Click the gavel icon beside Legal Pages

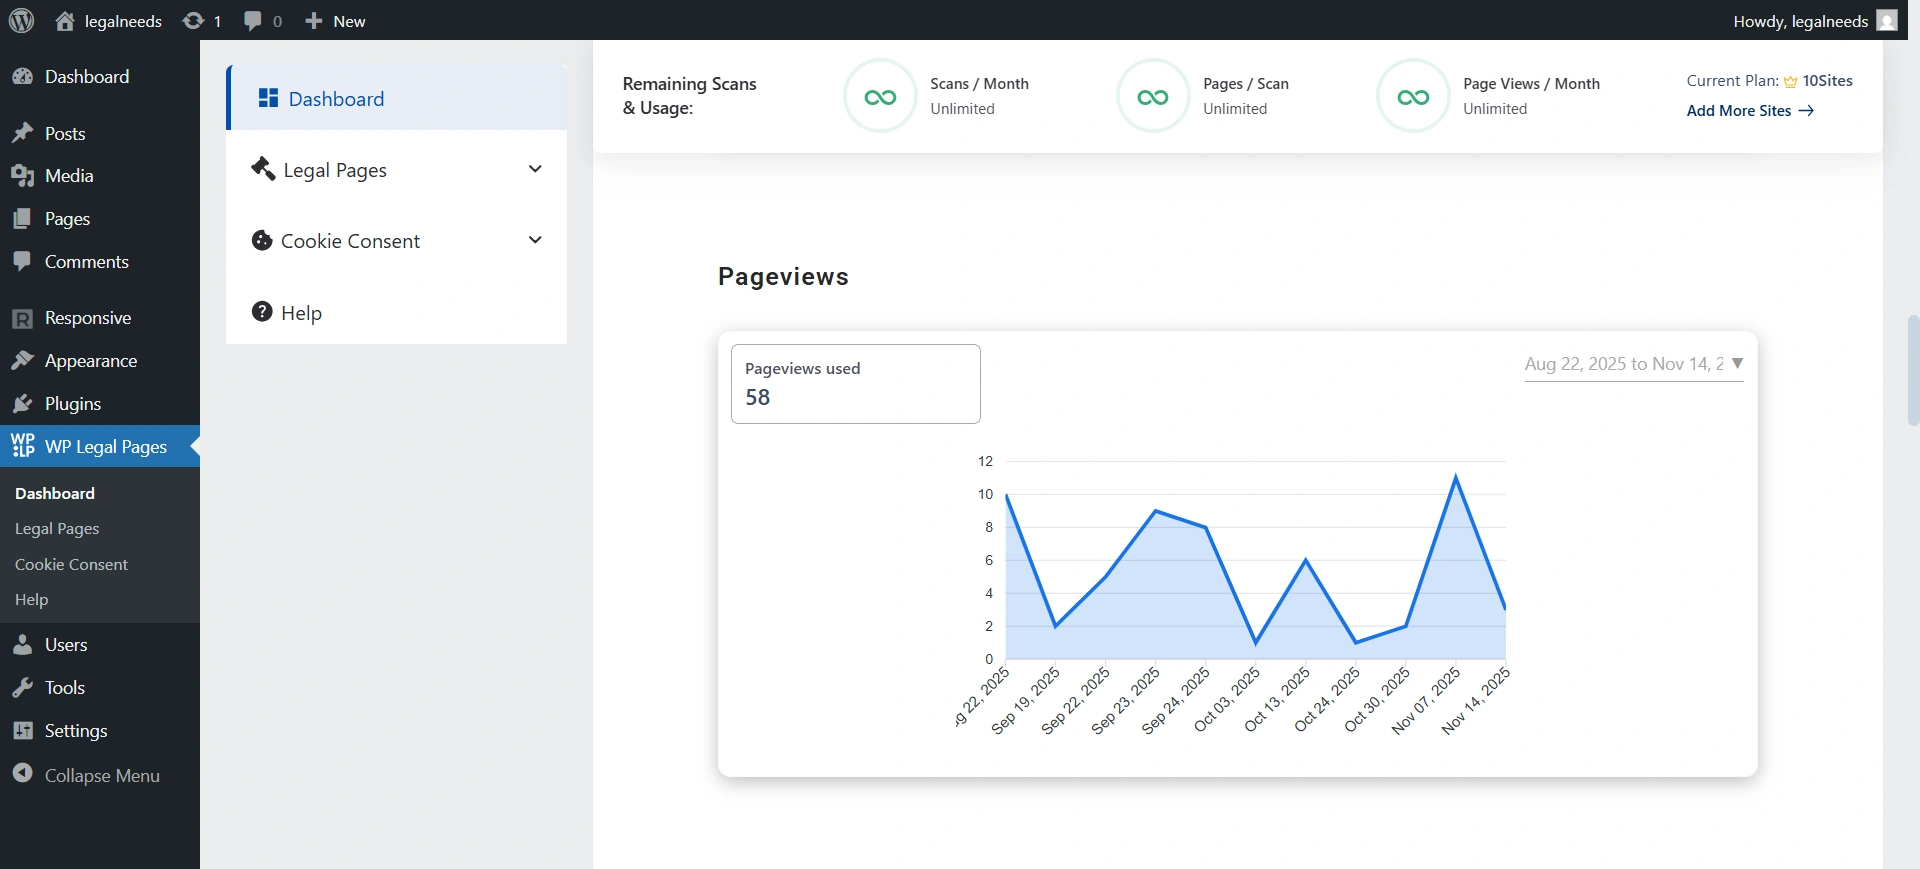click(263, 168)
